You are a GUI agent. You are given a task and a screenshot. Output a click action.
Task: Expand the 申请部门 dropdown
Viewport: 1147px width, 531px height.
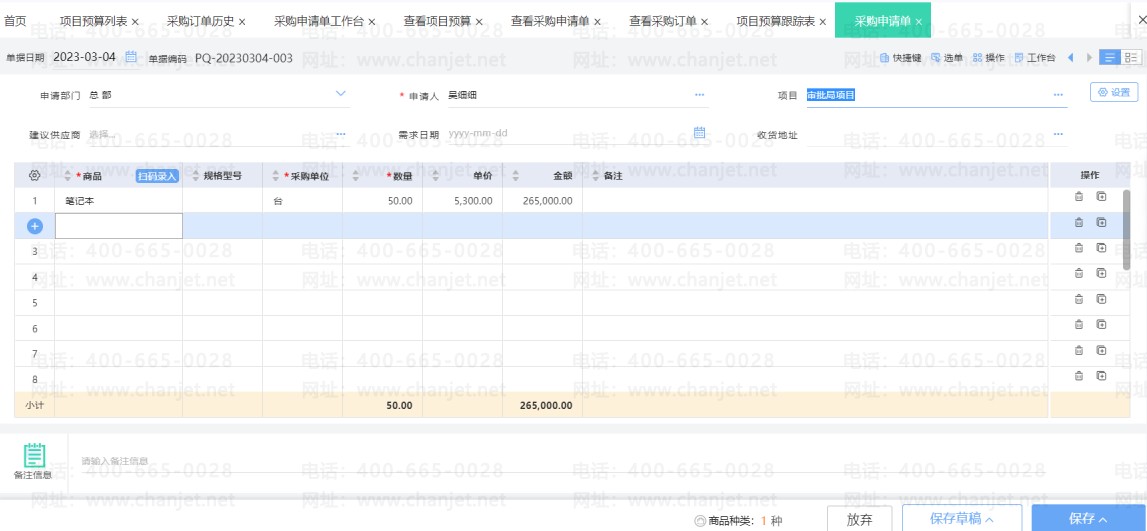340,95
